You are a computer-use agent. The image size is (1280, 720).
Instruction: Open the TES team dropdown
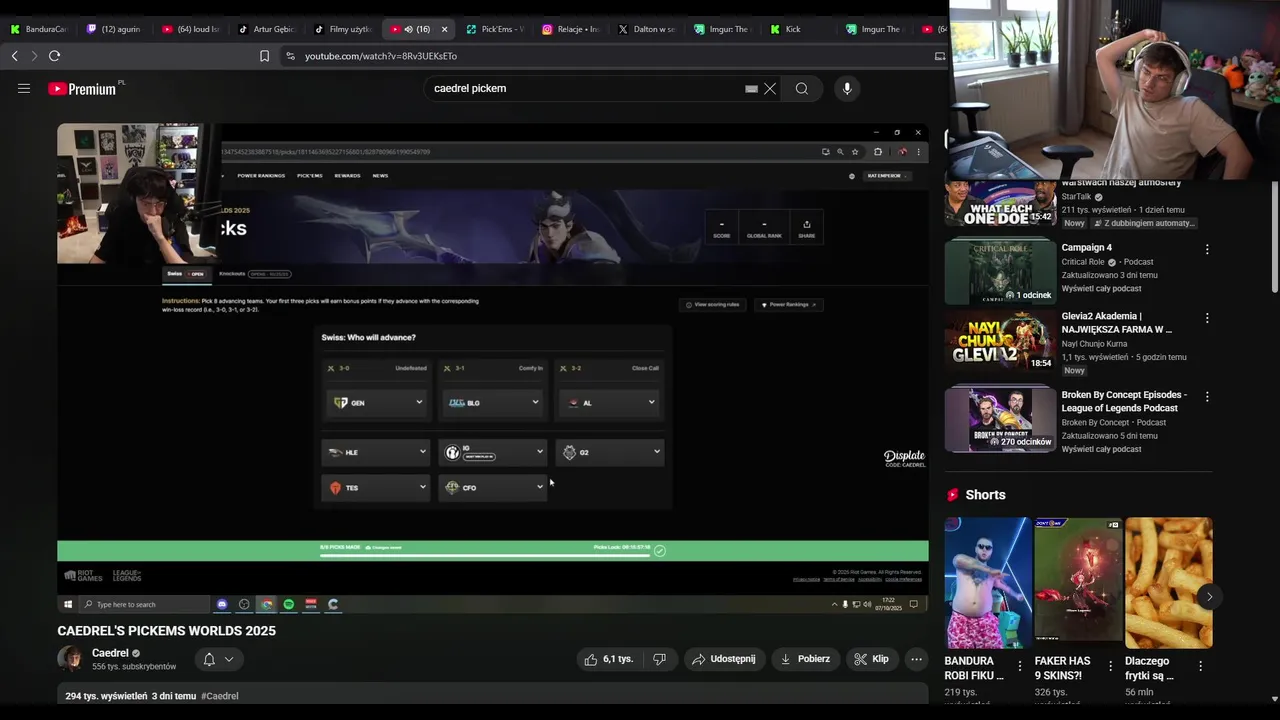375,487
